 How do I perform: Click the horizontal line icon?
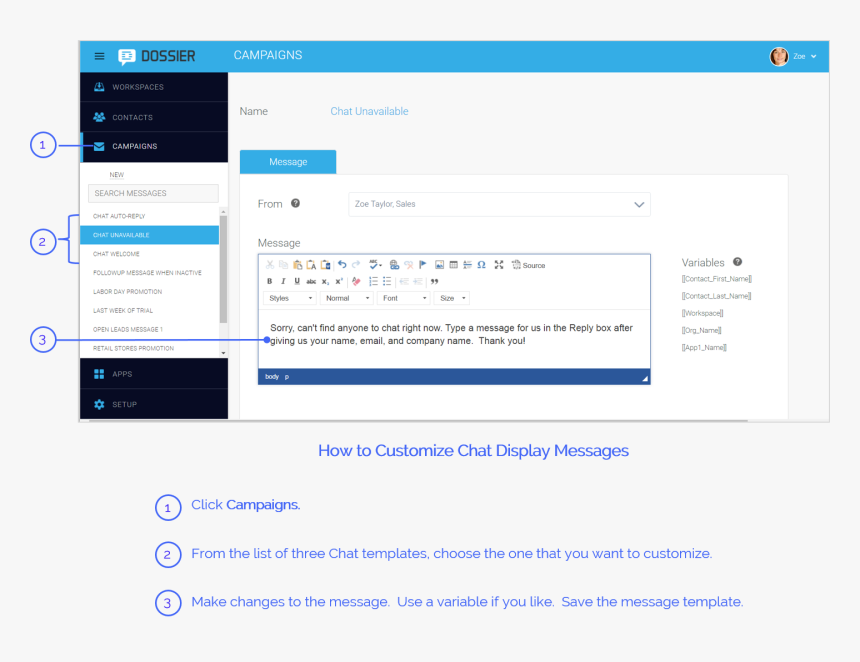467,265
